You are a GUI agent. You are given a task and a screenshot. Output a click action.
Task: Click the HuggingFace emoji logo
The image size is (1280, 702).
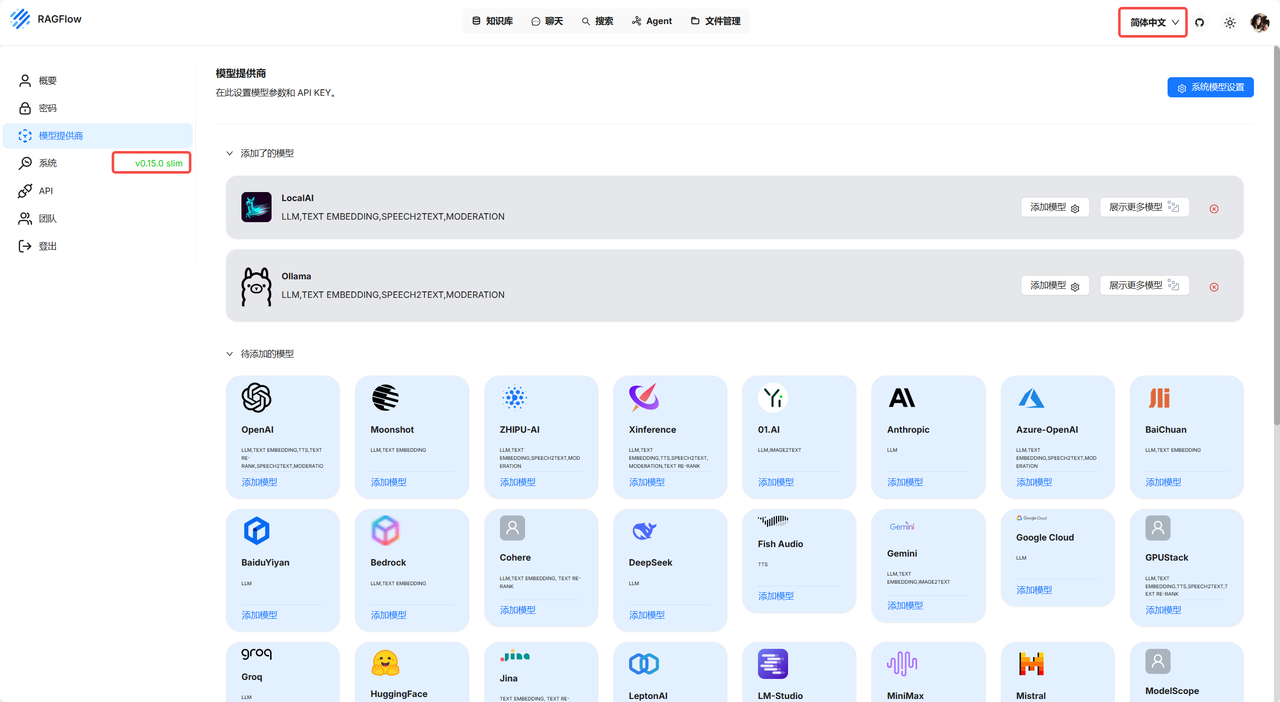[385, 663]
